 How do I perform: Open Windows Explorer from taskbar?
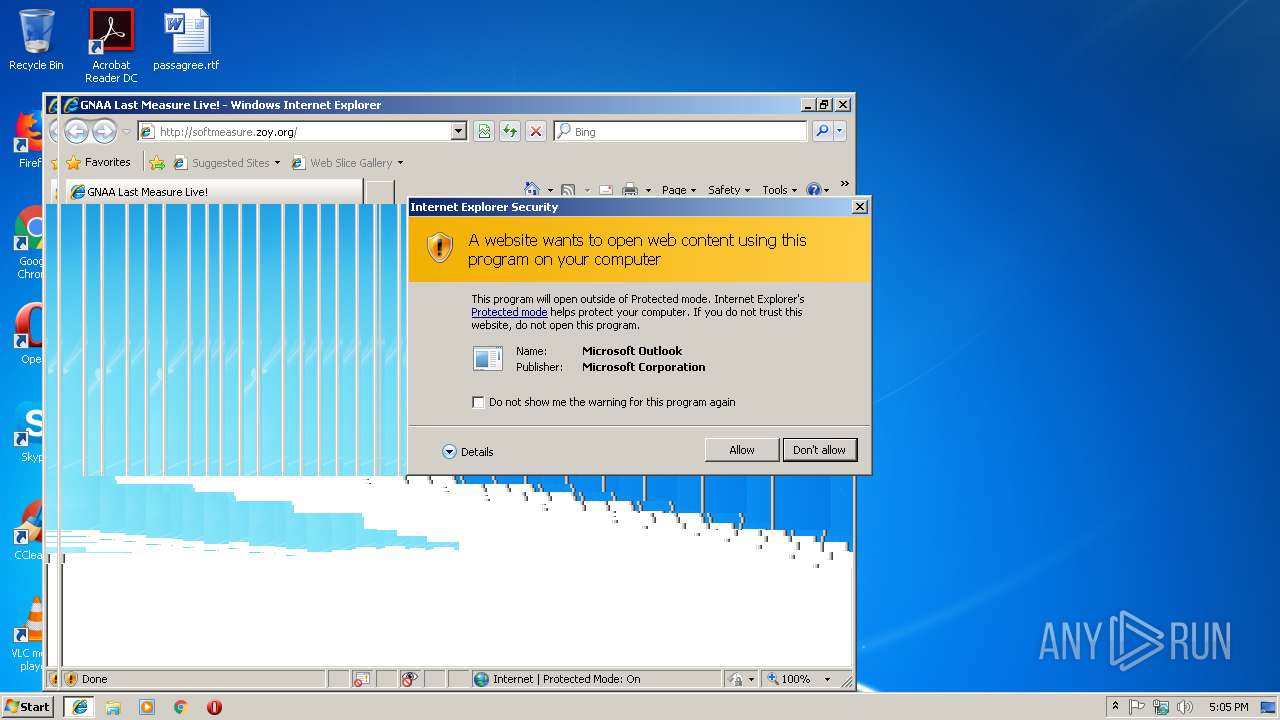[x=113, y=707]
